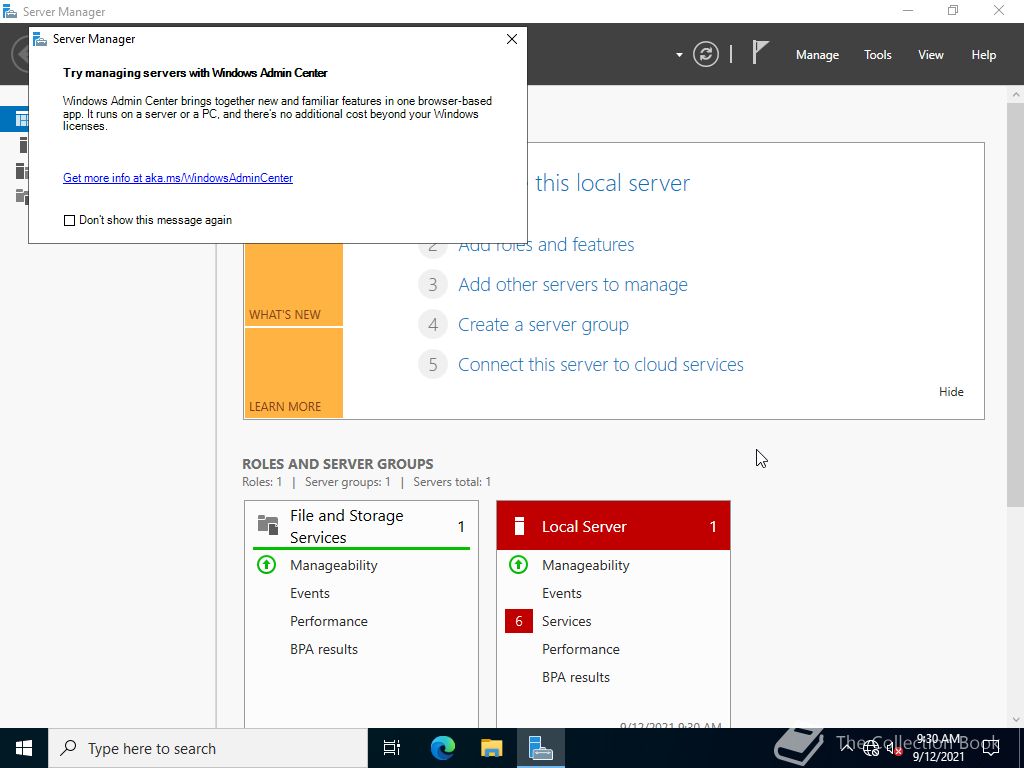Viewport: 1024px width, 768px height.
Task: Open the Manage menu
Action: point(817,55)
